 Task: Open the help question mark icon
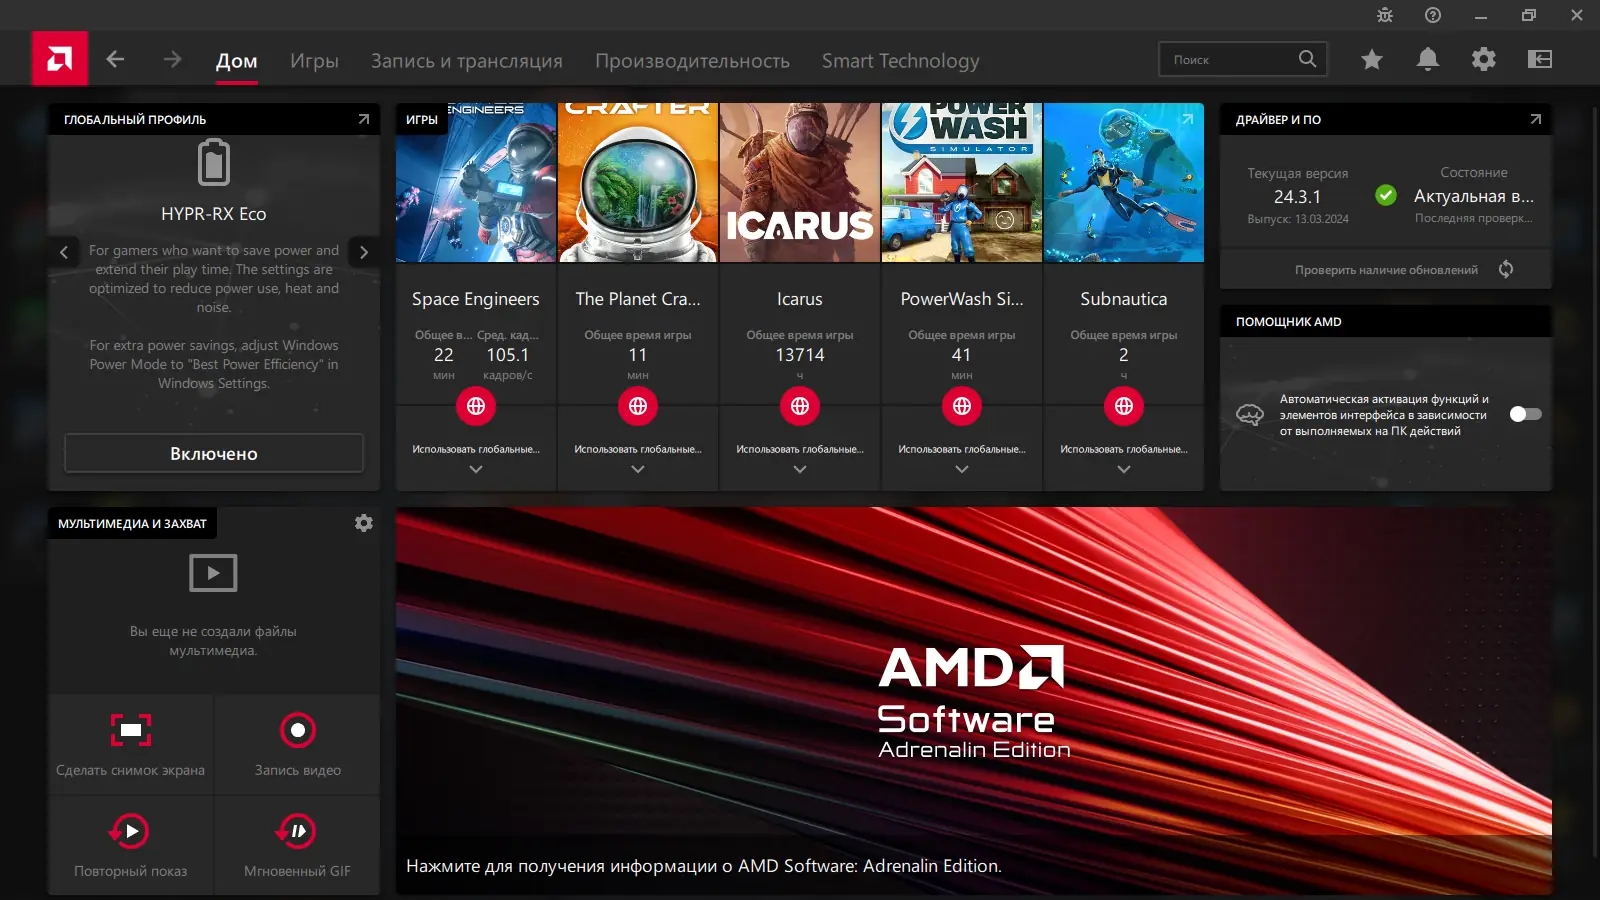pyautogui.click(x=1433, y=15)
